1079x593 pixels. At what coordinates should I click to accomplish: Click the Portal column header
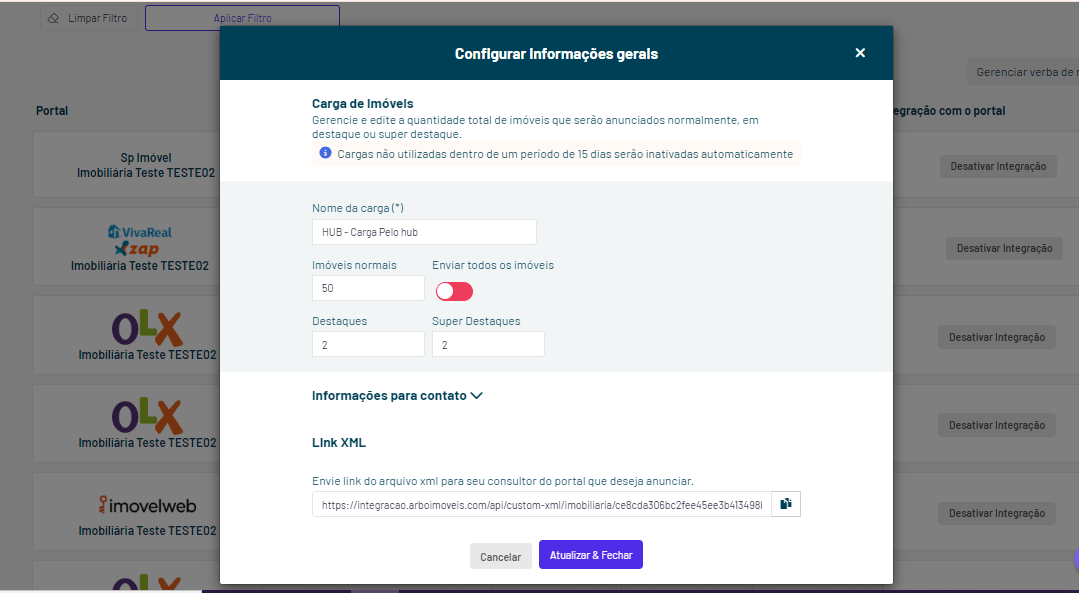tap(52, 111)
